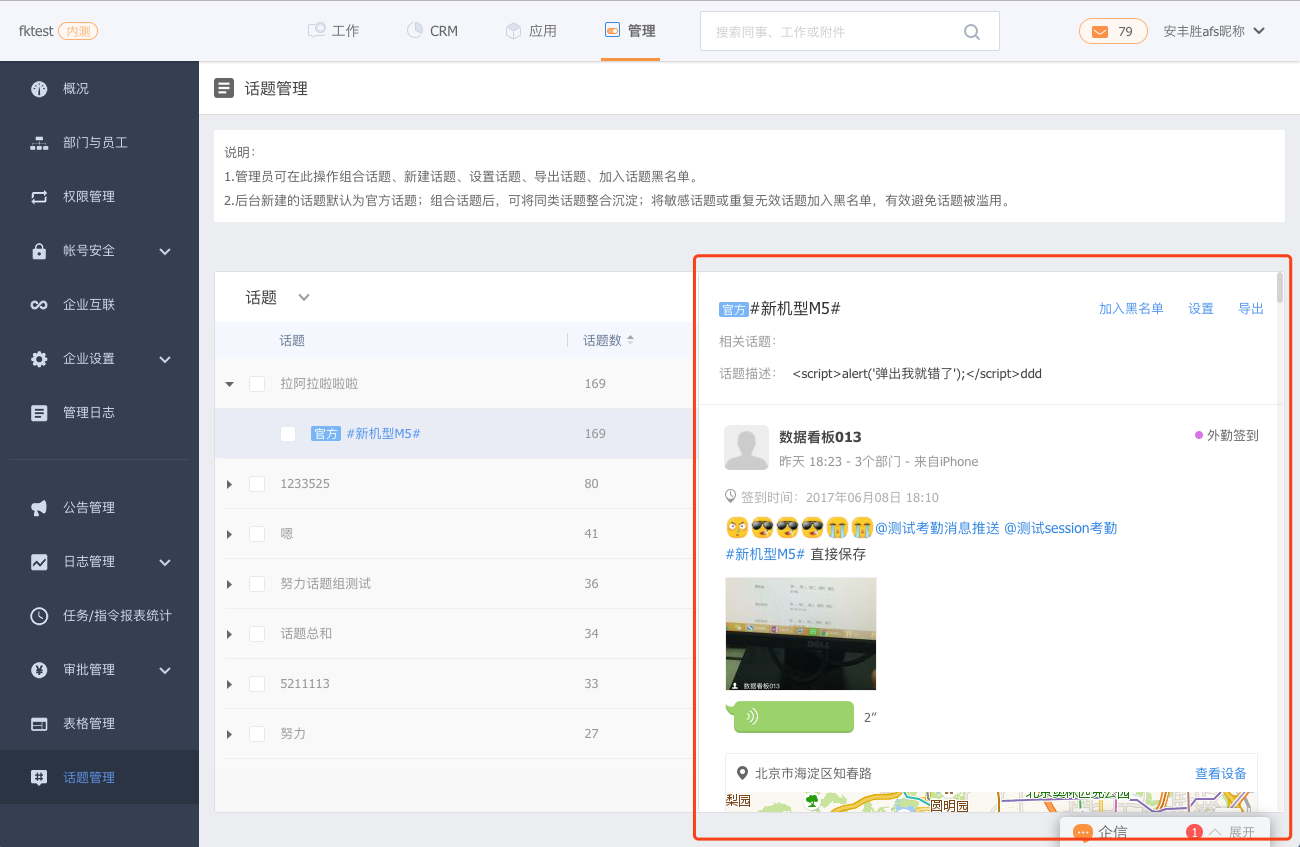The width and height of the screenshot is (1300, 847).
Task: Click the 任务/指令报表统计 clock icon
Action: click(39, 616)
